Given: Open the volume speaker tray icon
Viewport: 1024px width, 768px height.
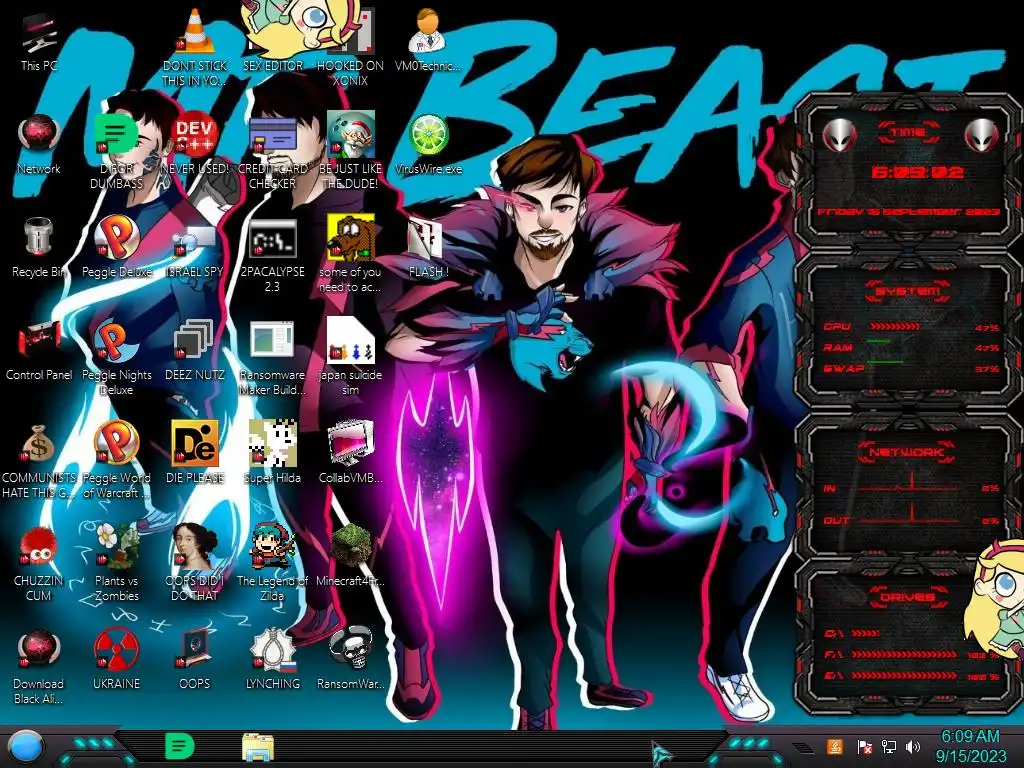Looking at the screenshot, I should pos(913,746).
